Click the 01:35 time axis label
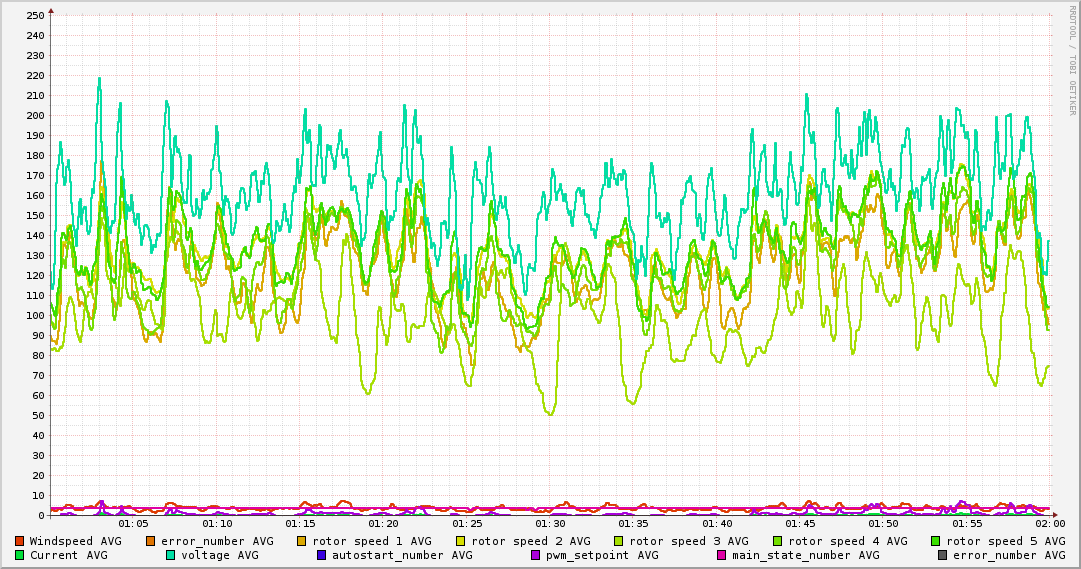This screenshot has height=569, width=1081. coord(634,524)
